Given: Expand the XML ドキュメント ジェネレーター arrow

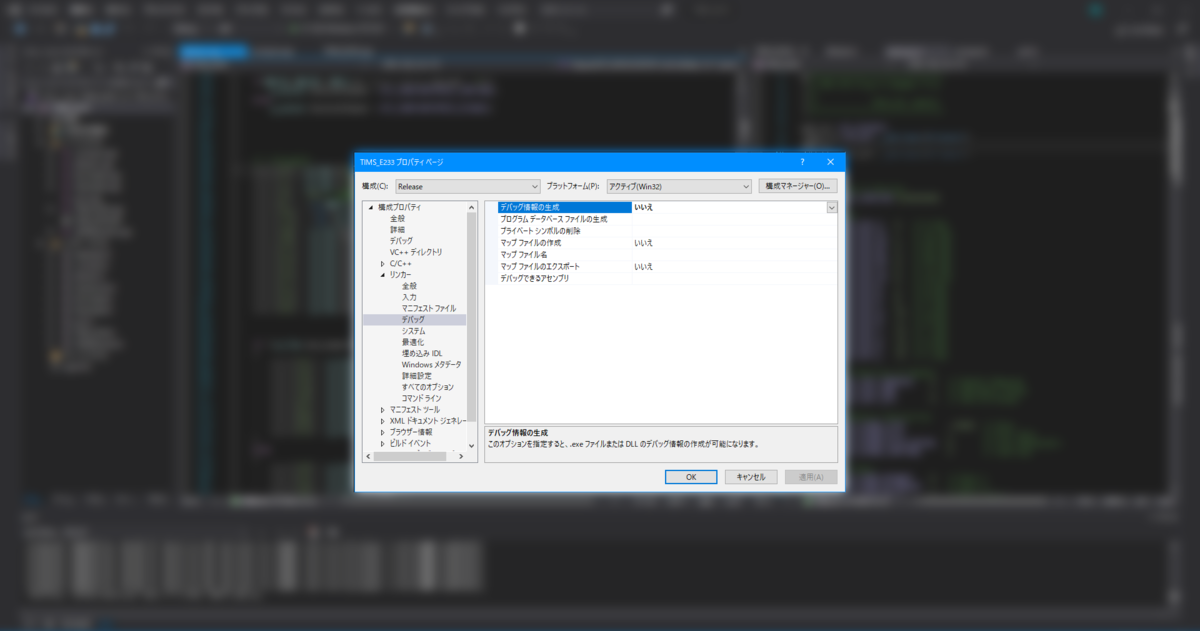Looking at the screenshot, I should (x=383, y=421).
